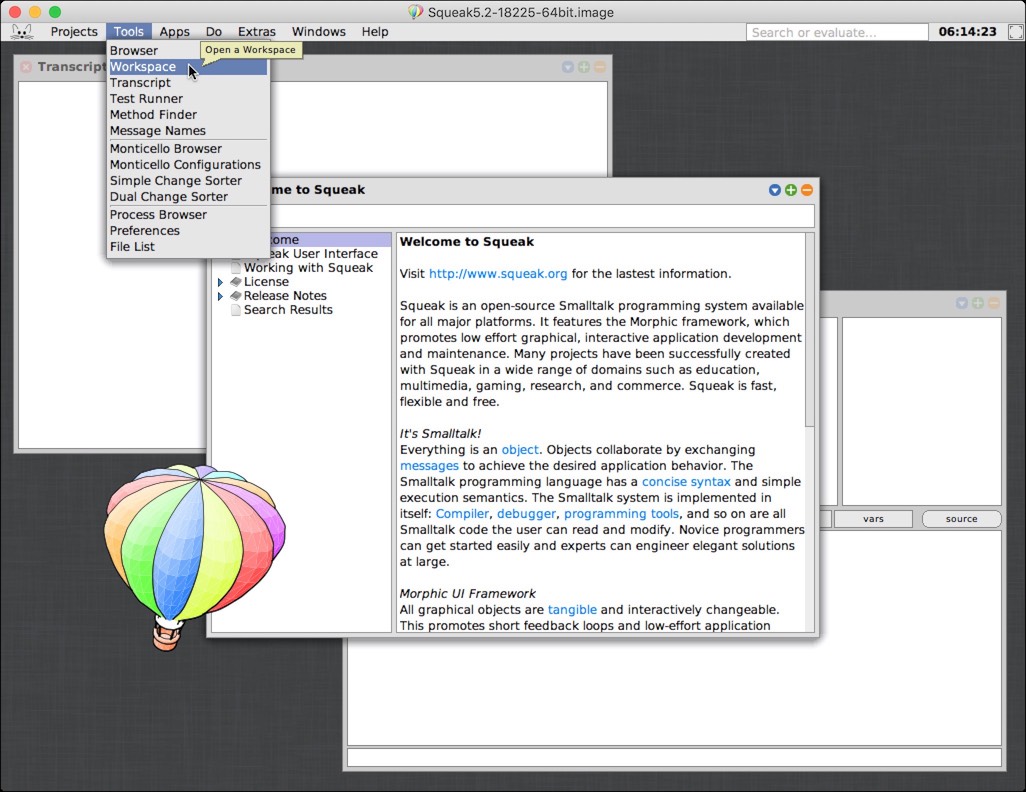The image size is (1026, 792).
Task: Open Welcome window menu blue arrow icon
Action: (775, 190)
